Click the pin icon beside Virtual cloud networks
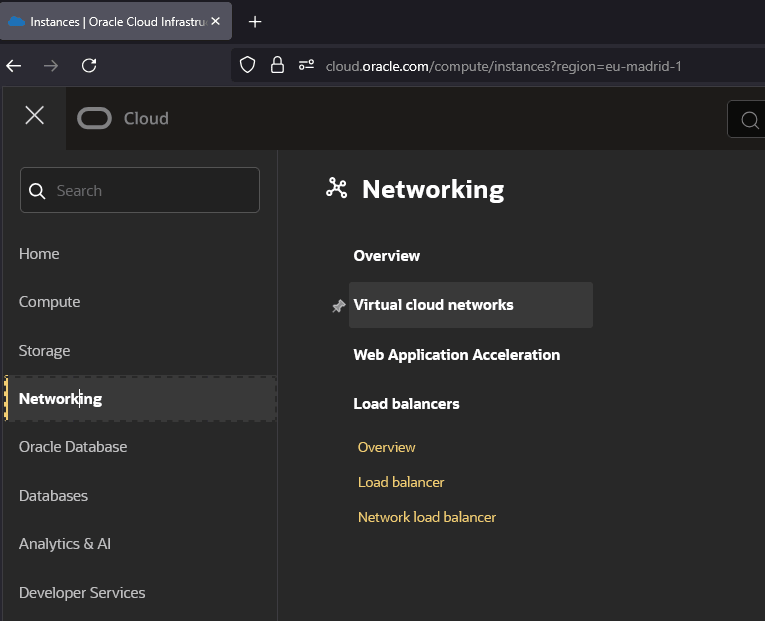The width and height of the screenshot is (765, 621). point(339,306)
